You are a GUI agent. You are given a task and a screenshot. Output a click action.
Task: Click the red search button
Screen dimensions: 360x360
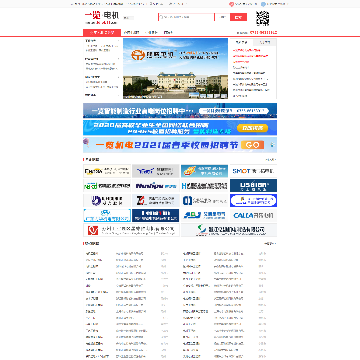[x=239, y=17]
